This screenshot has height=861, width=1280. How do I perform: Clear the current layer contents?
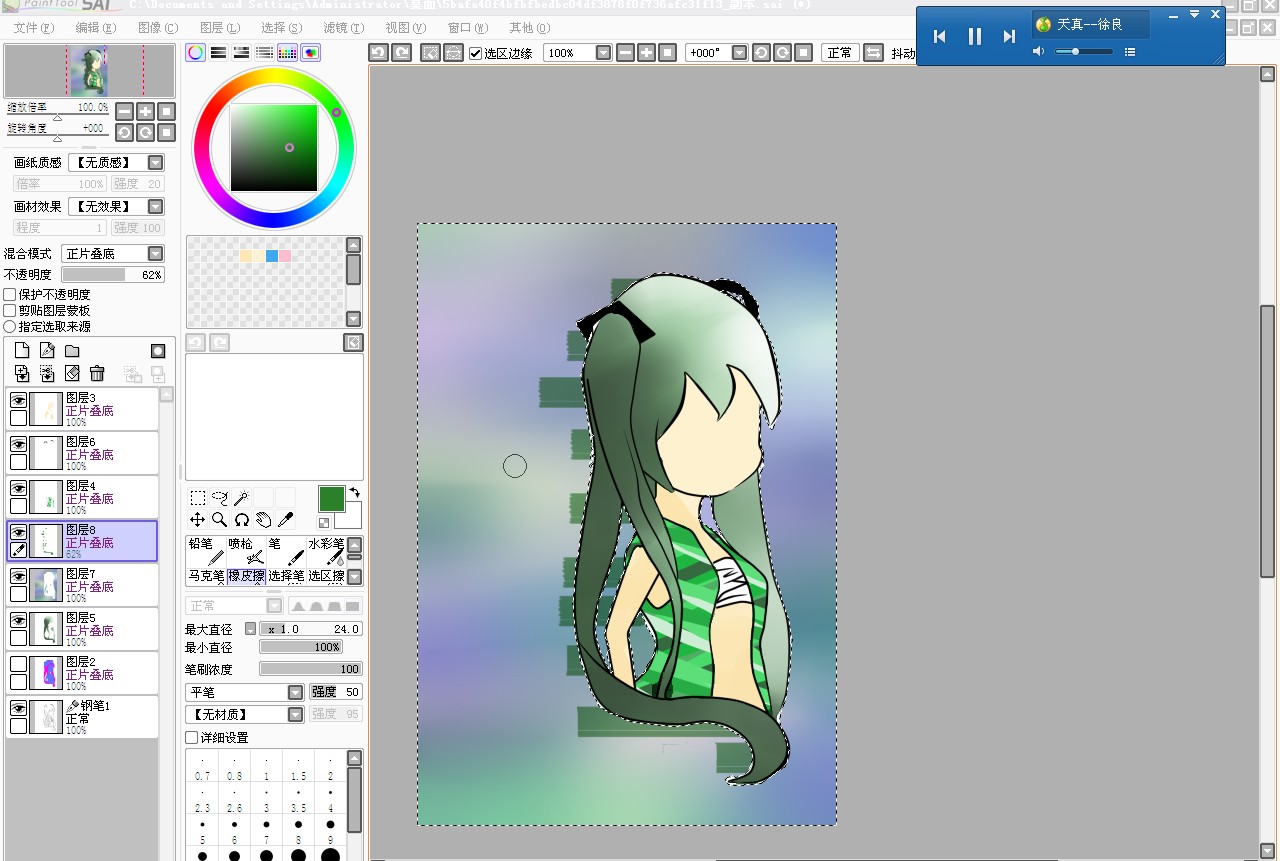(x=72, y=373)
